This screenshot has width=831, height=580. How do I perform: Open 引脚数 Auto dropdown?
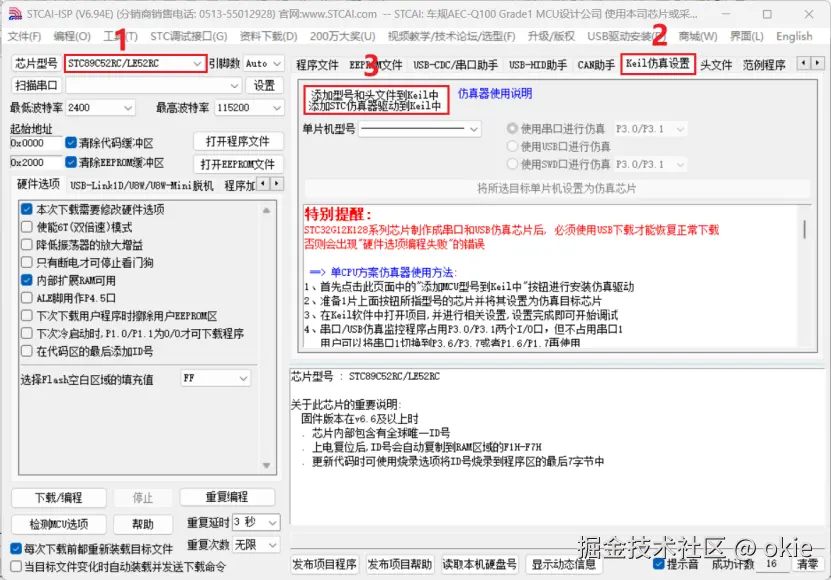tap(263, 64)
